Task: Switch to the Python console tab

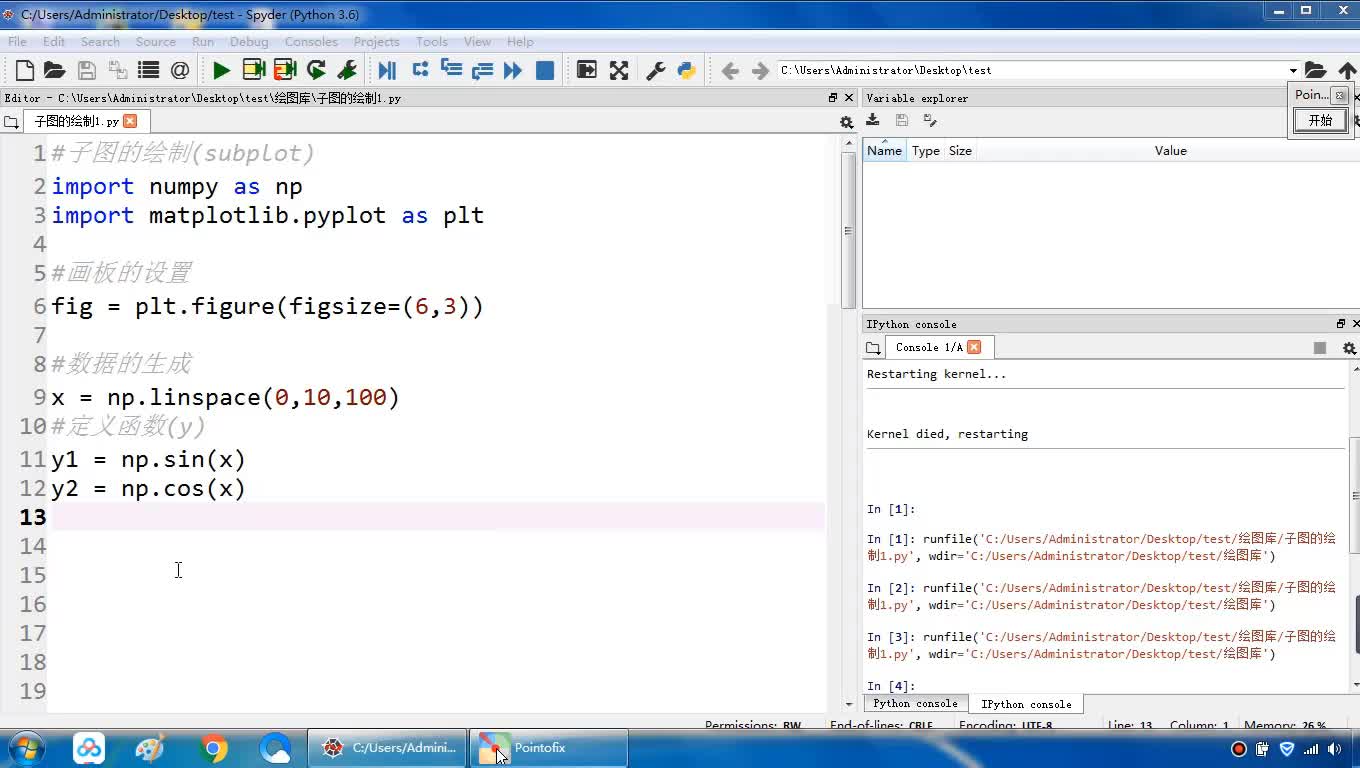Action: click(915, 704)
